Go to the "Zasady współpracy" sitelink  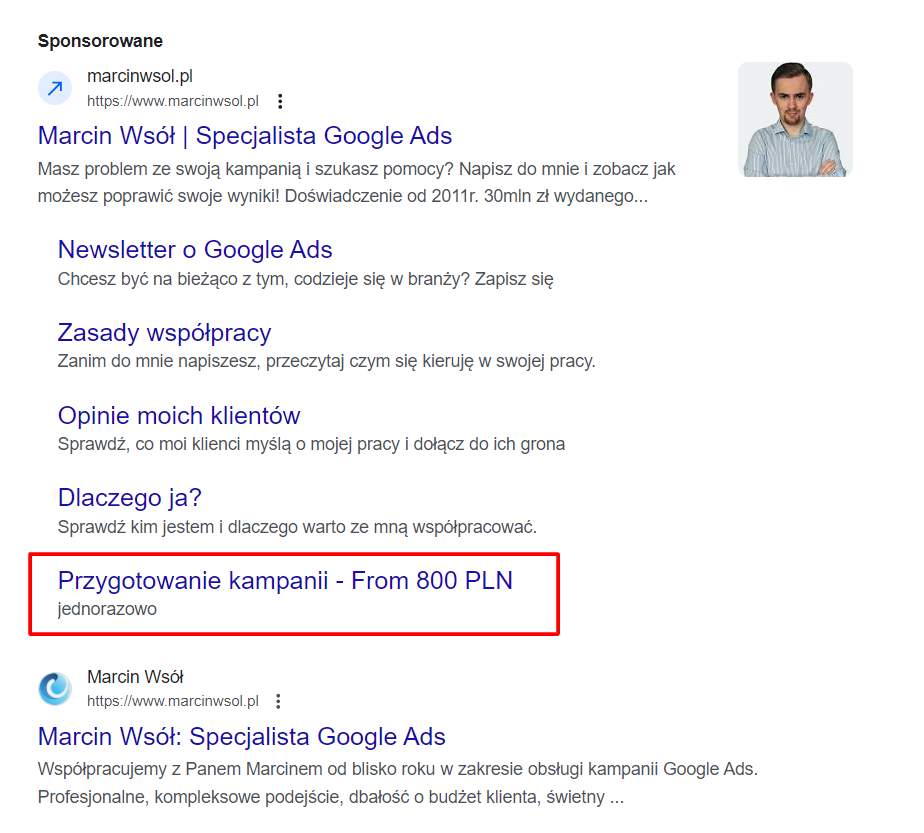(164, 332)
